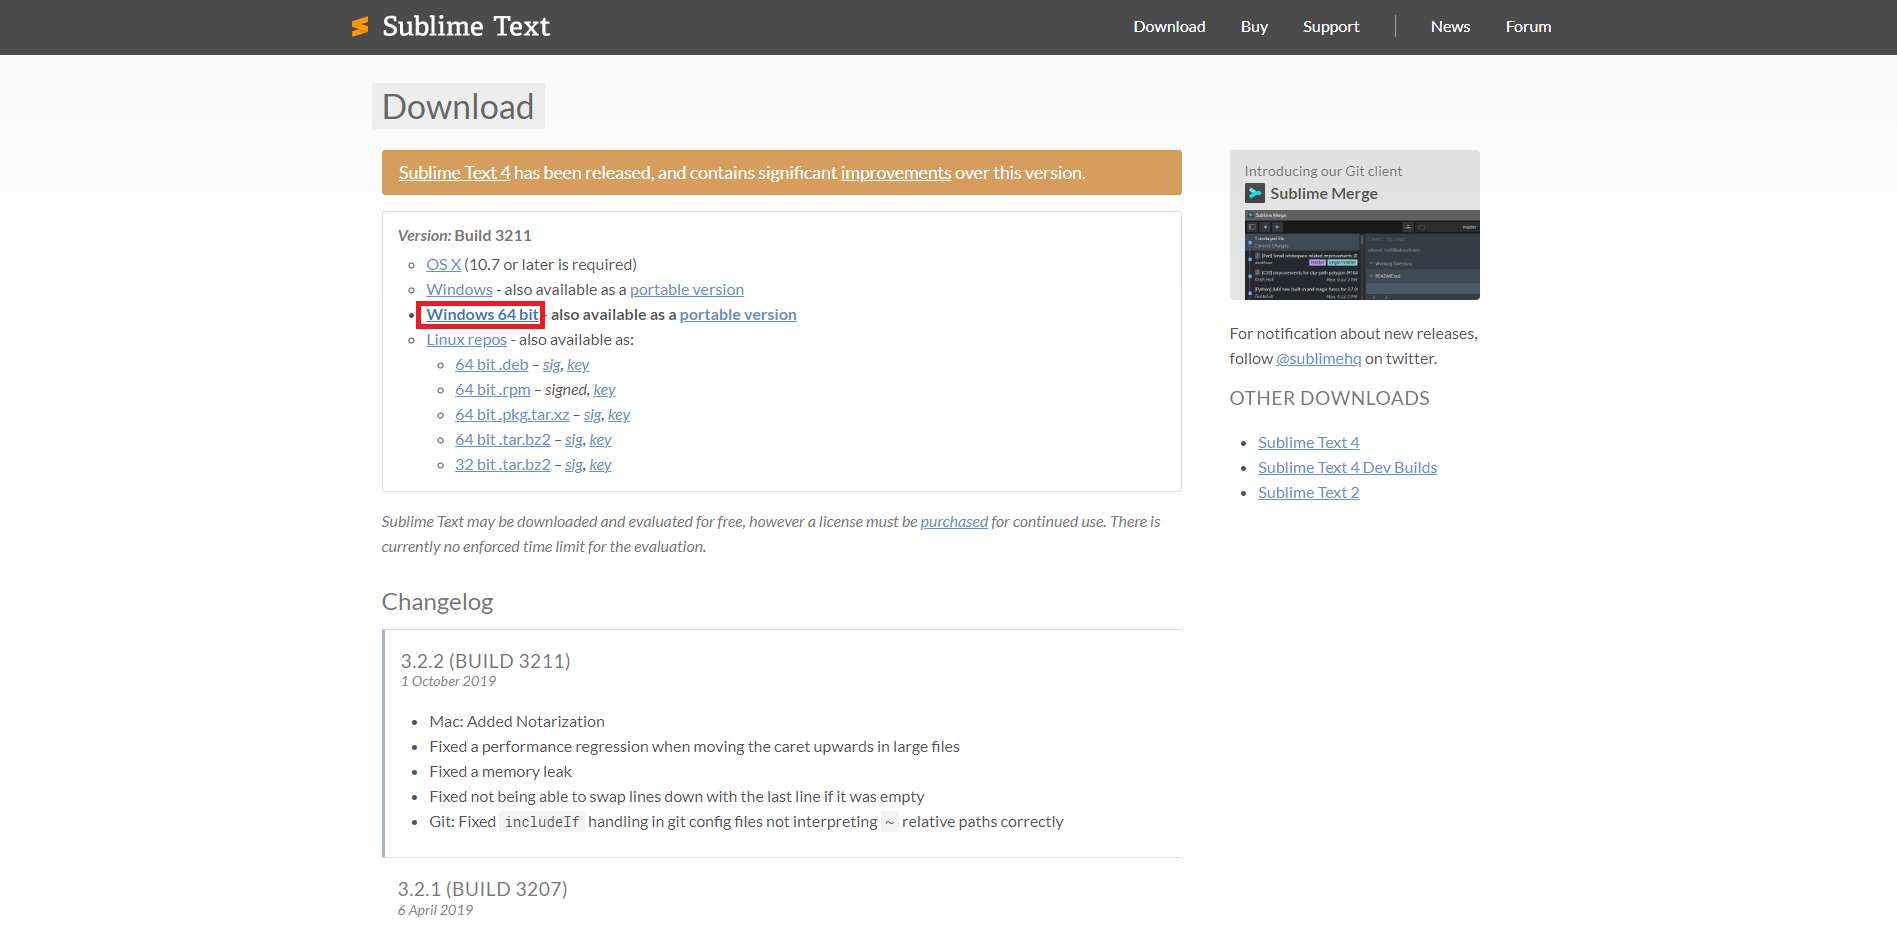Click the Sublime Text wordmark in header
Screen dimensions: 1897x935
coord(466,27)
